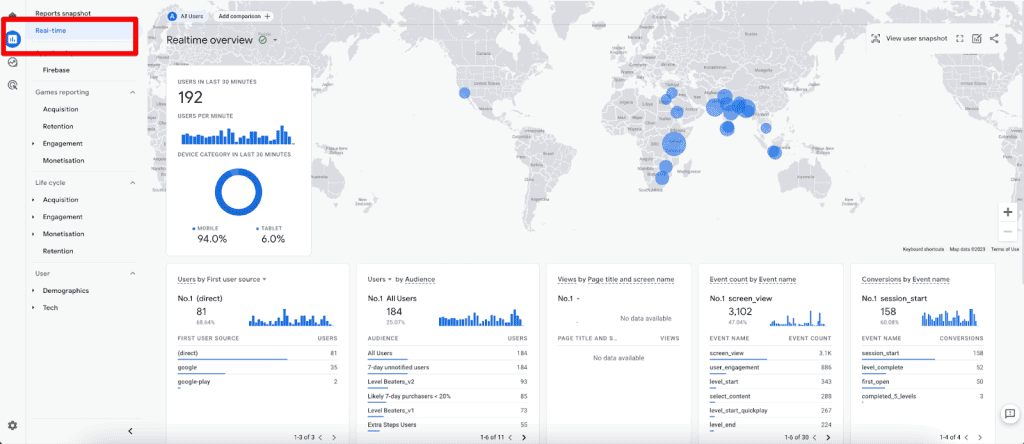Open the customize report pencil icon

(977, 39)
